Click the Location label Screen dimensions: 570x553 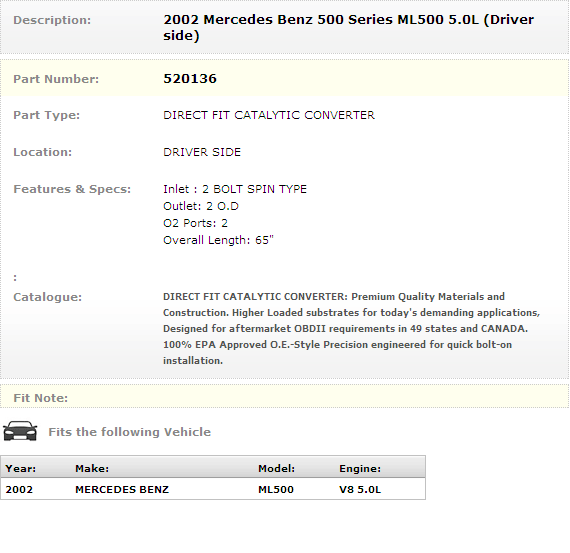43,152
